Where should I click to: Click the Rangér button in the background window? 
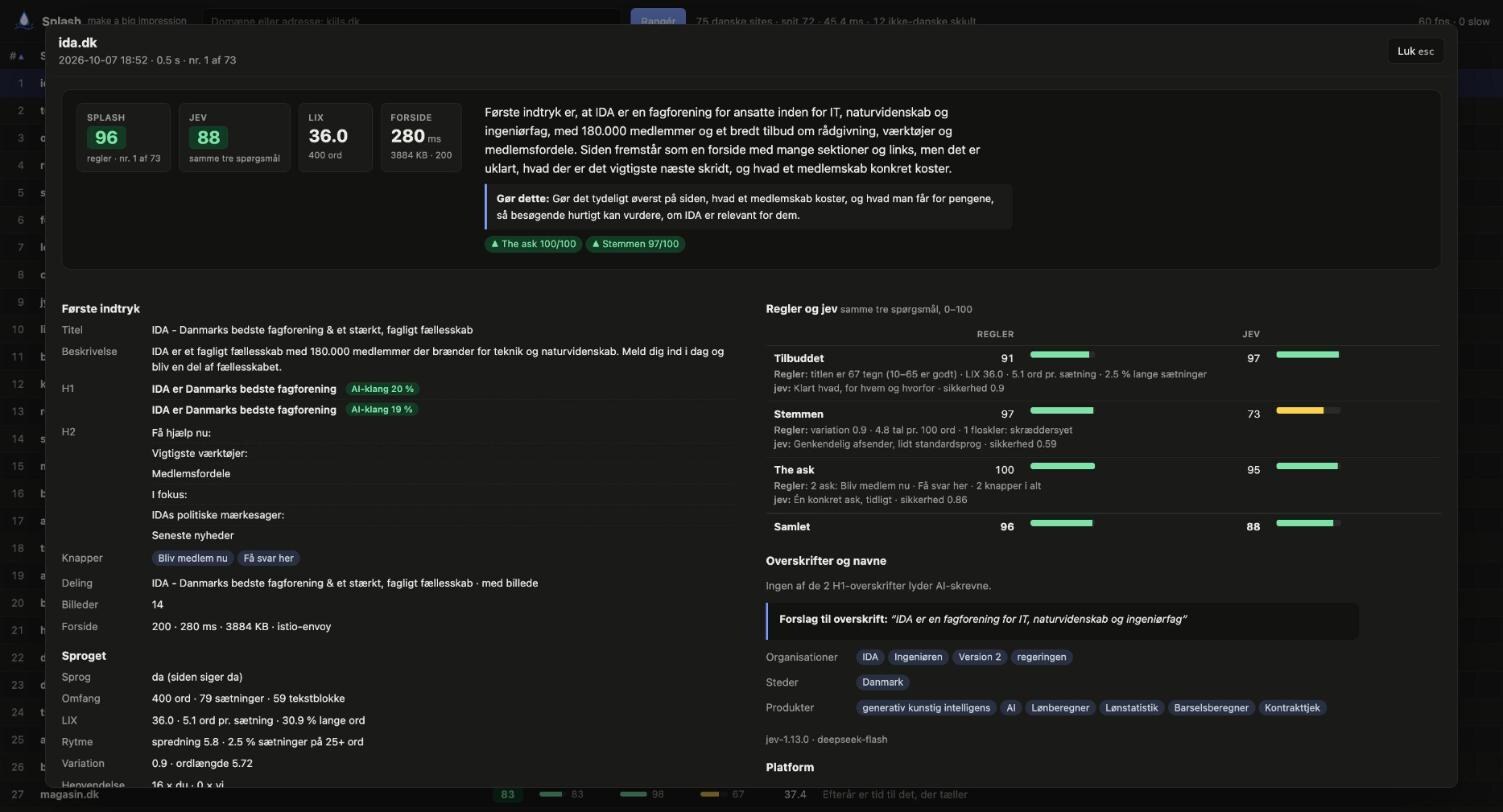658,20
